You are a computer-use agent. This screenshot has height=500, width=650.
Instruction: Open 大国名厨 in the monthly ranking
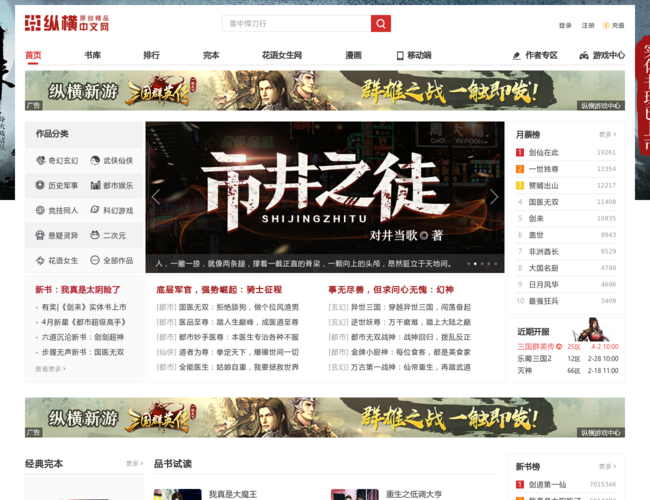click(x=543, y=268)
